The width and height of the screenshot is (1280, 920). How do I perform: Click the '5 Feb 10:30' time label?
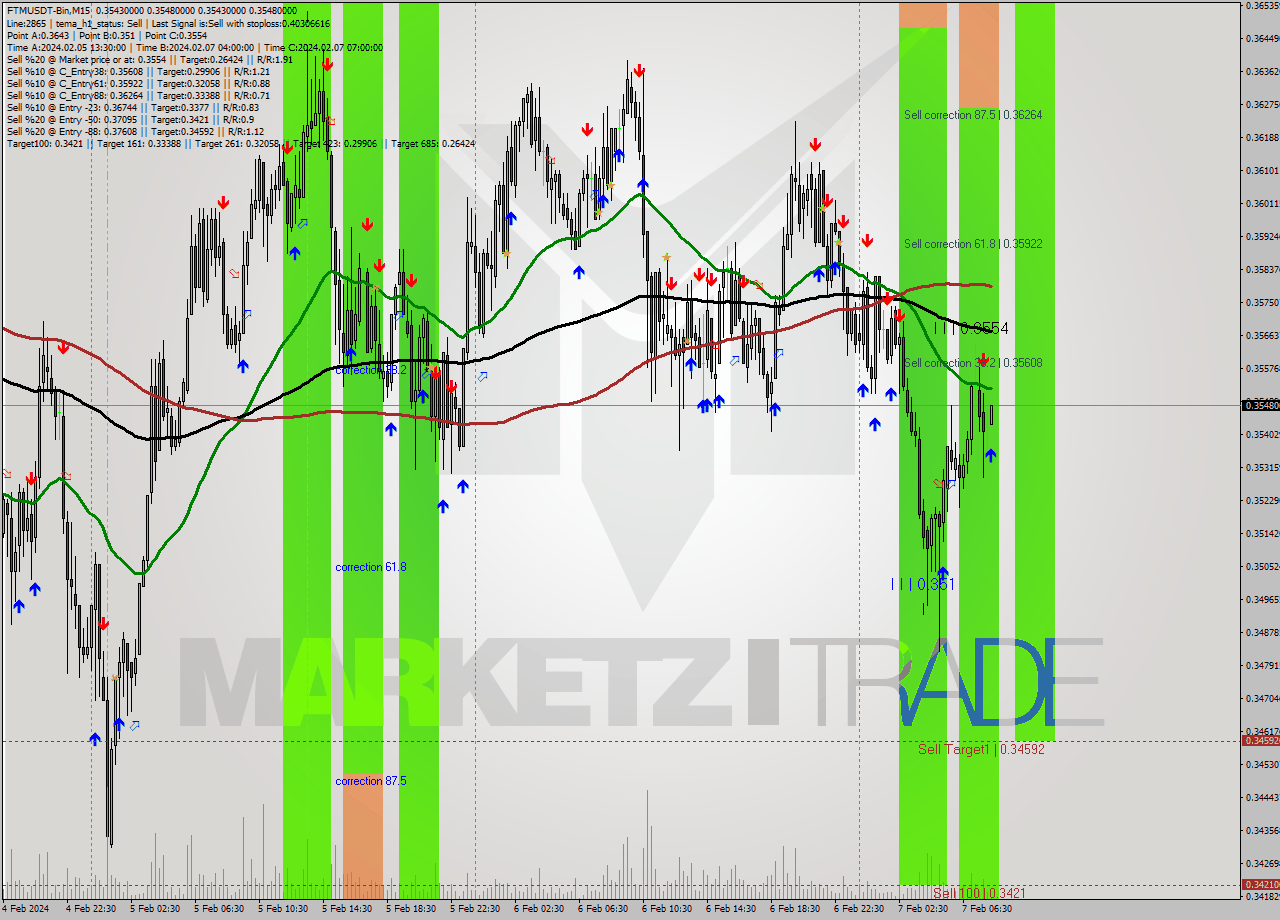(x=283, y=909)
